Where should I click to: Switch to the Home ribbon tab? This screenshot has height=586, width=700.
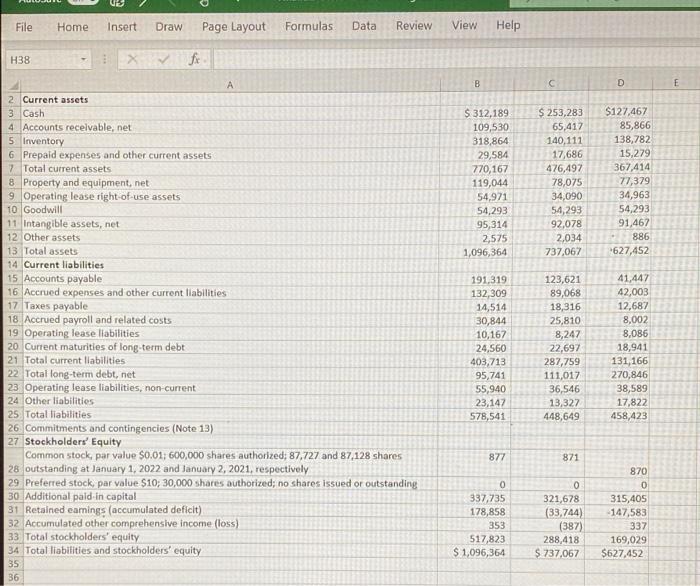72,27
